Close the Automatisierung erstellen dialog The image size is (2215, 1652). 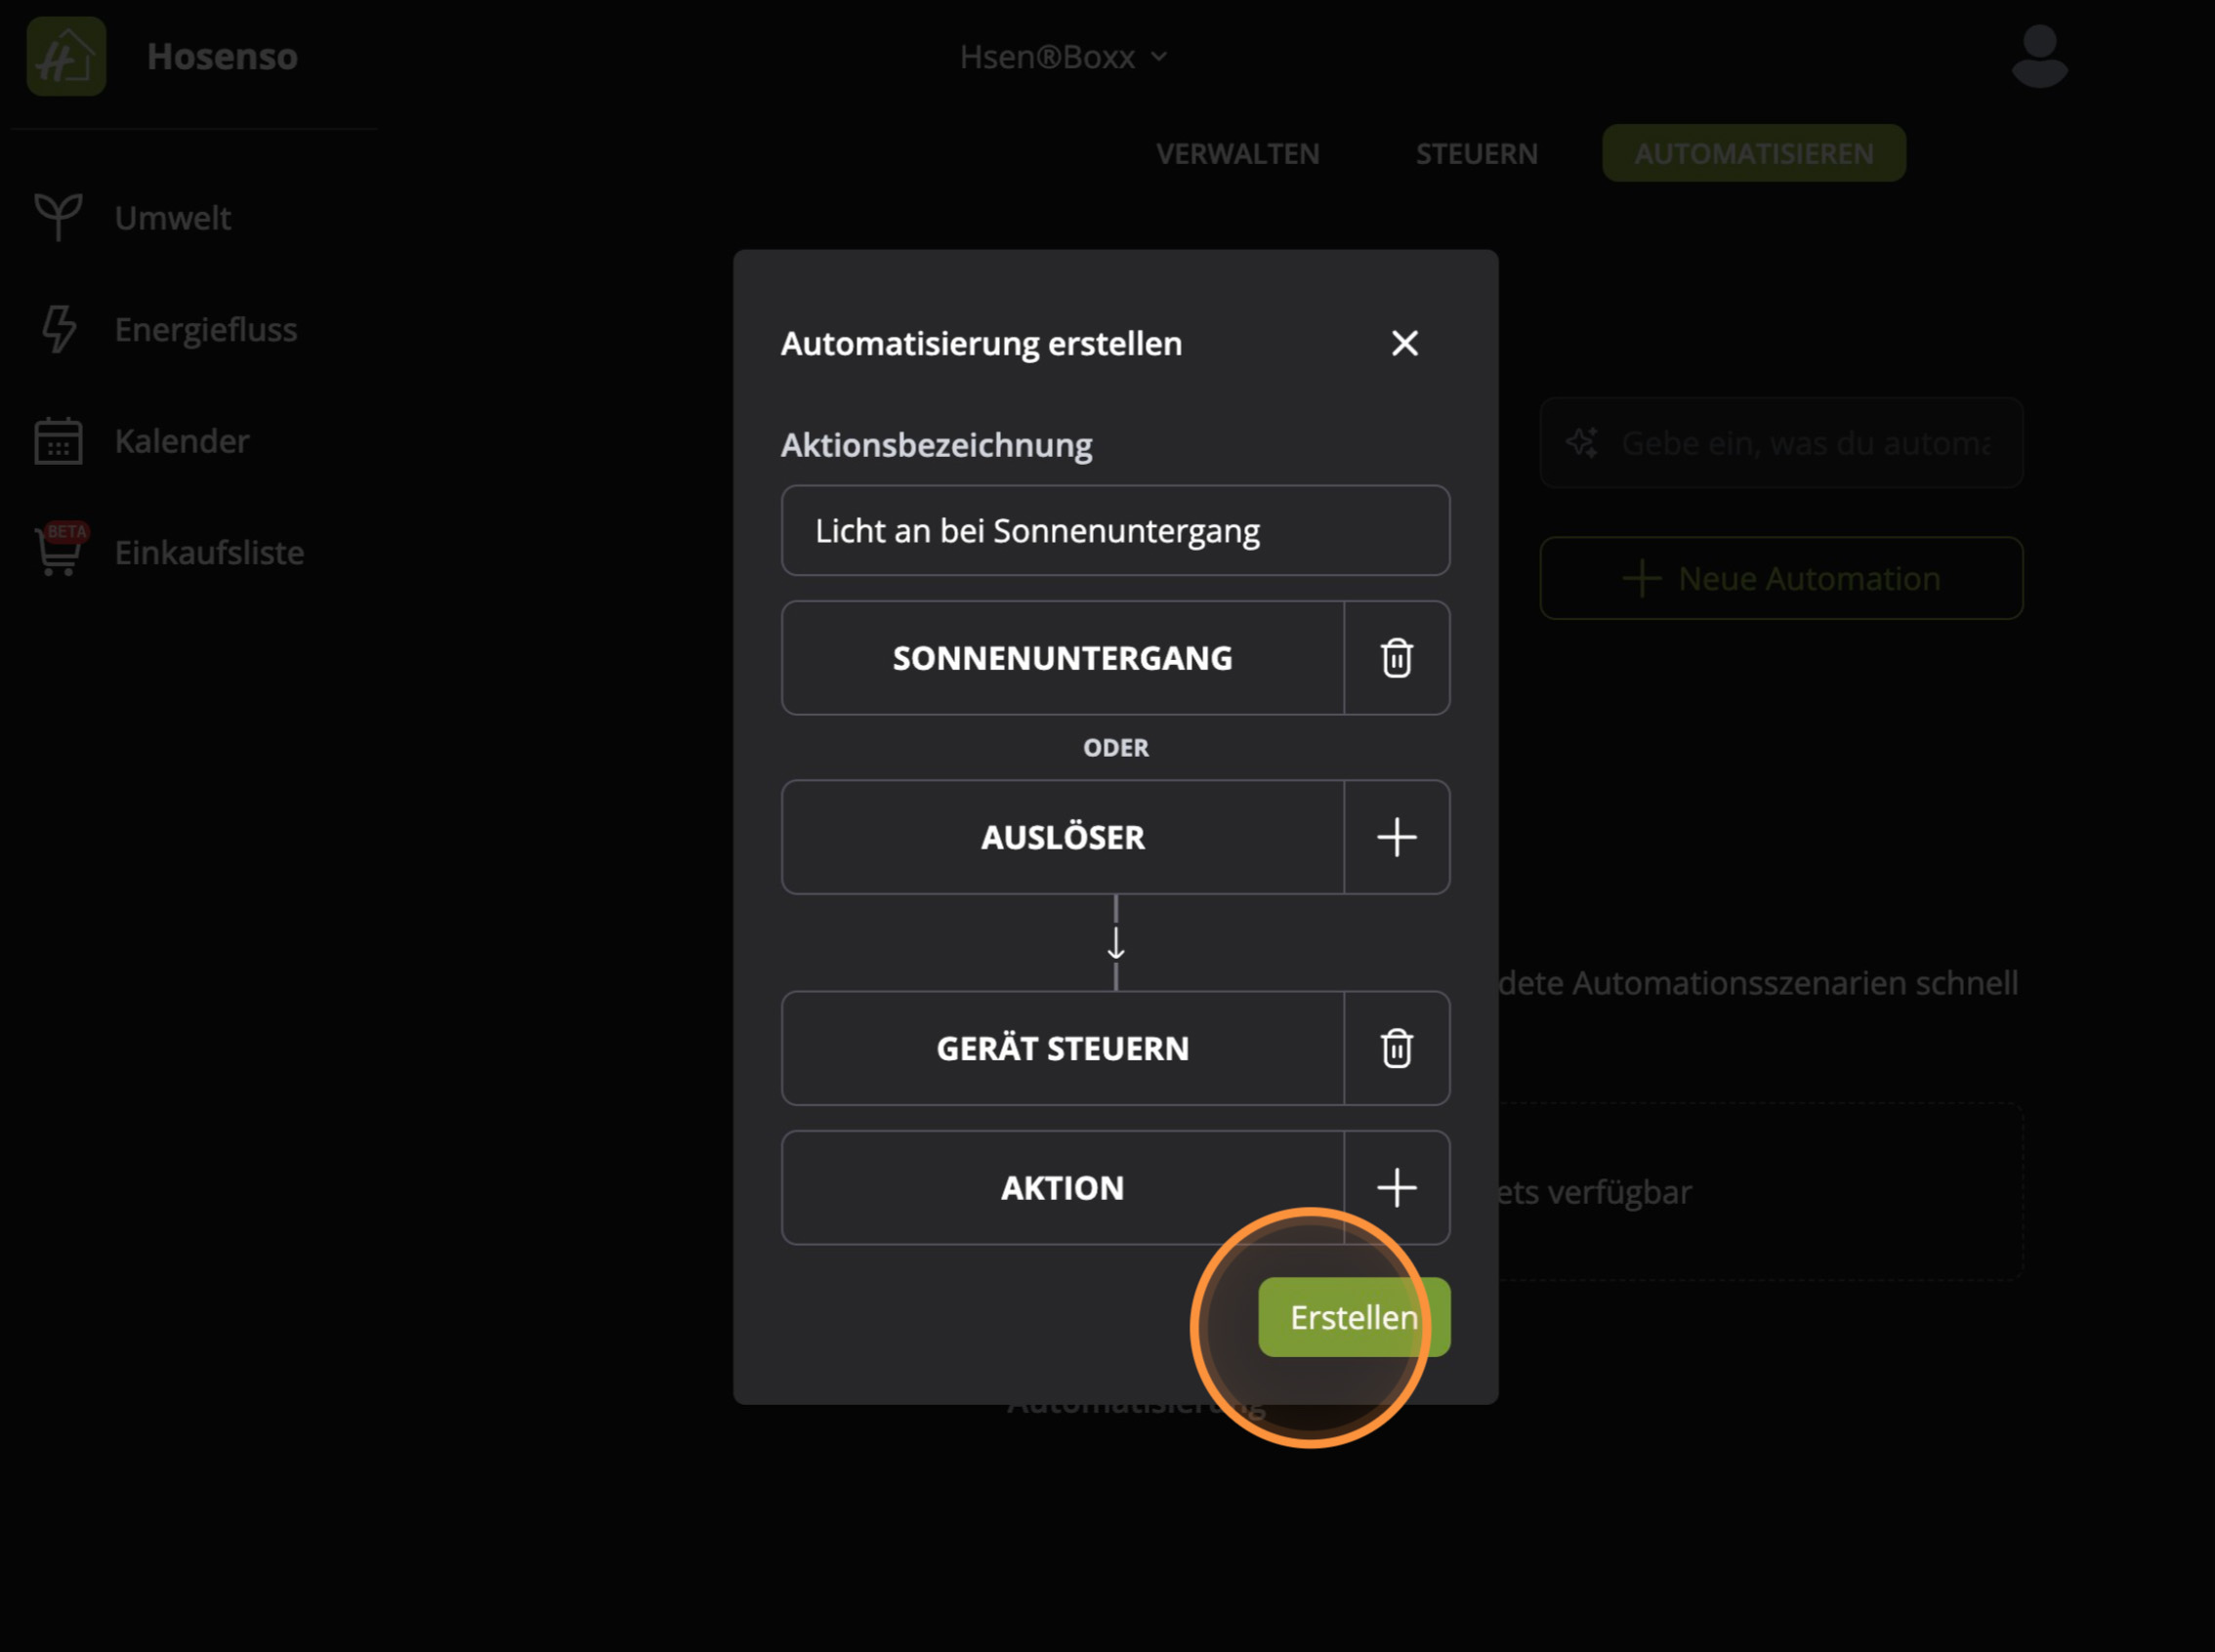click(1404, 343)
